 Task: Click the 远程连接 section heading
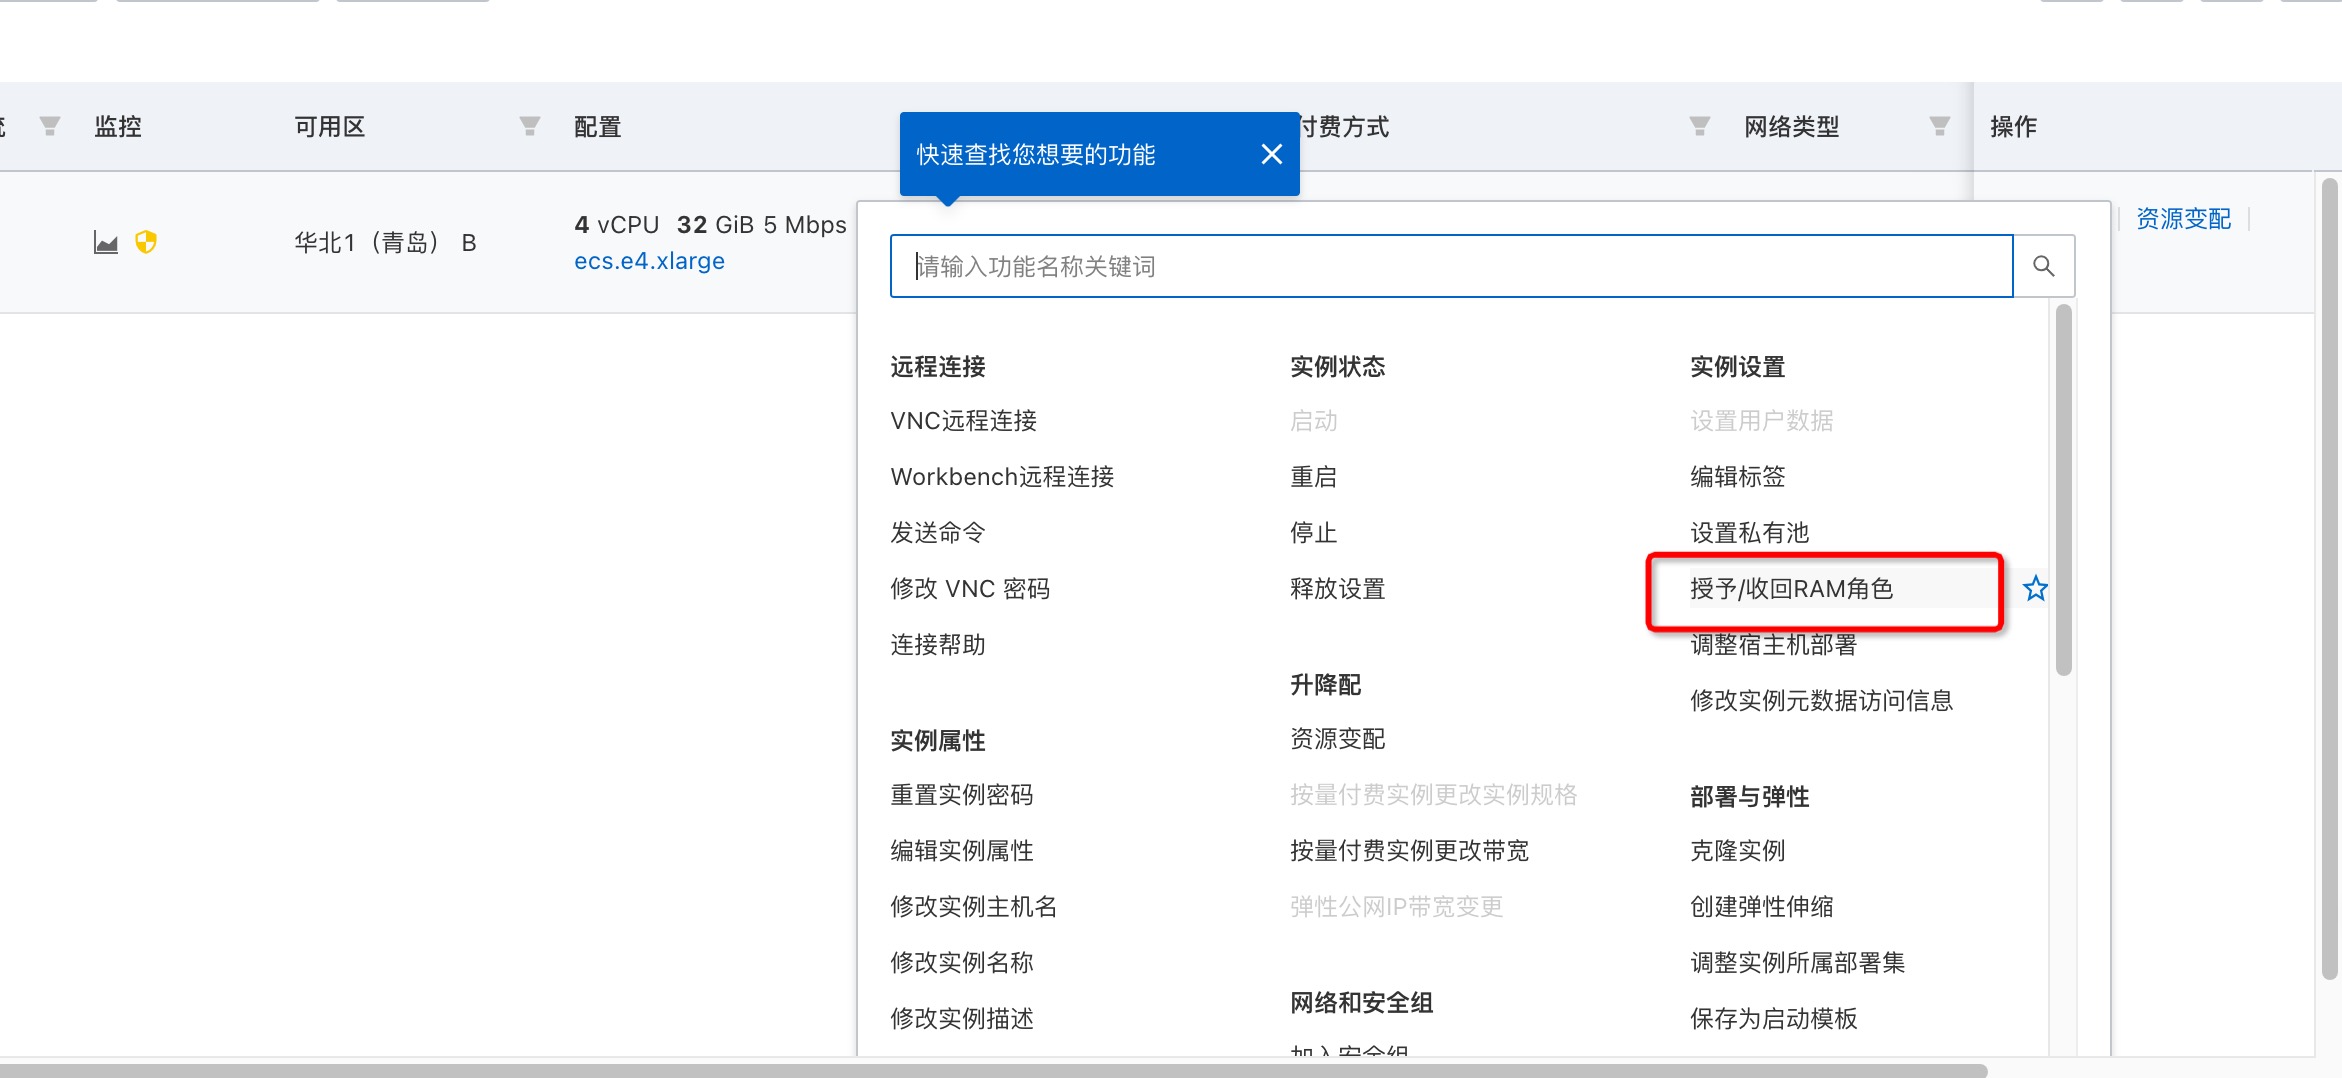(x=938, y=367)
